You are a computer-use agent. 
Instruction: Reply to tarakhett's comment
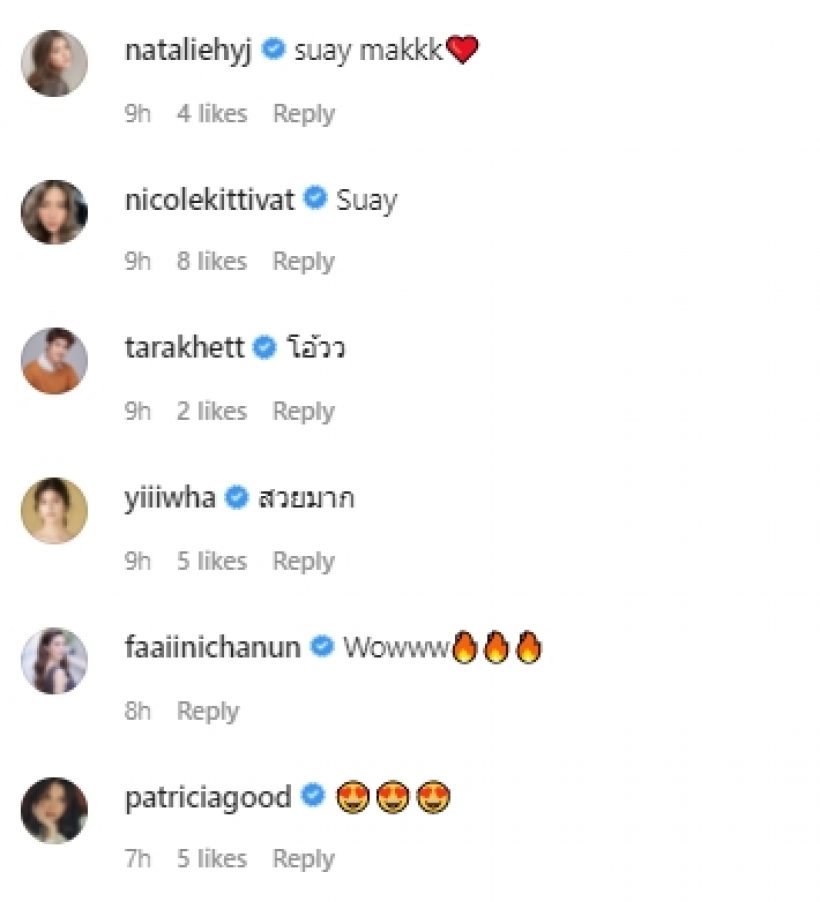point(303,411)
